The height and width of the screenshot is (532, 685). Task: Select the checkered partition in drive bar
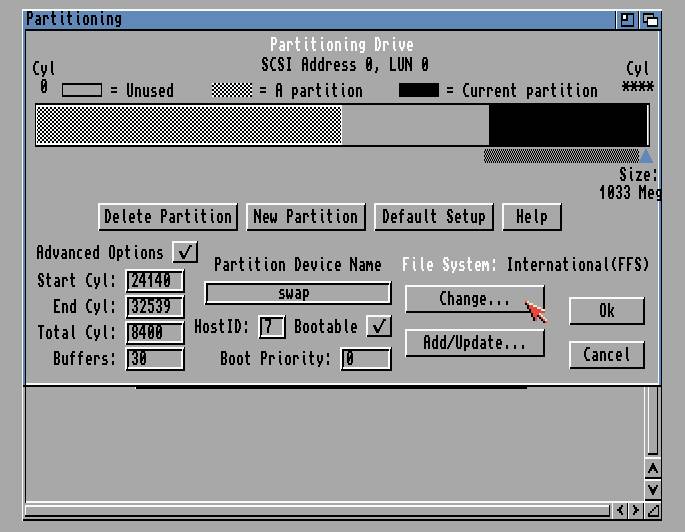189,126
